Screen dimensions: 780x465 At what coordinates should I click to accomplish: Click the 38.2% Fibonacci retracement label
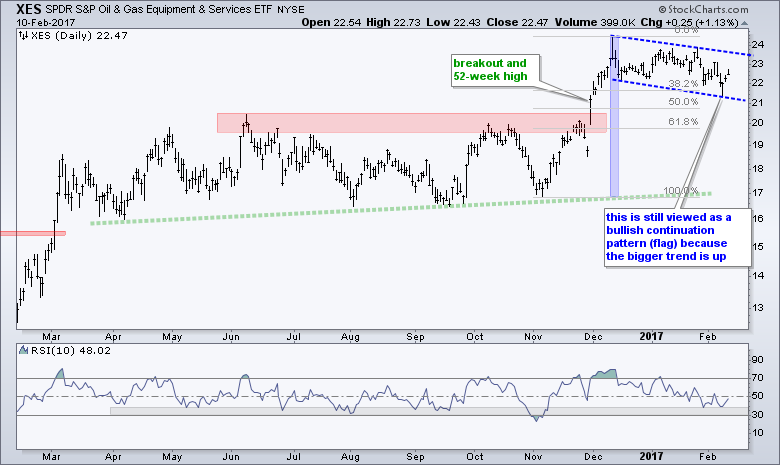click(683, 84)
